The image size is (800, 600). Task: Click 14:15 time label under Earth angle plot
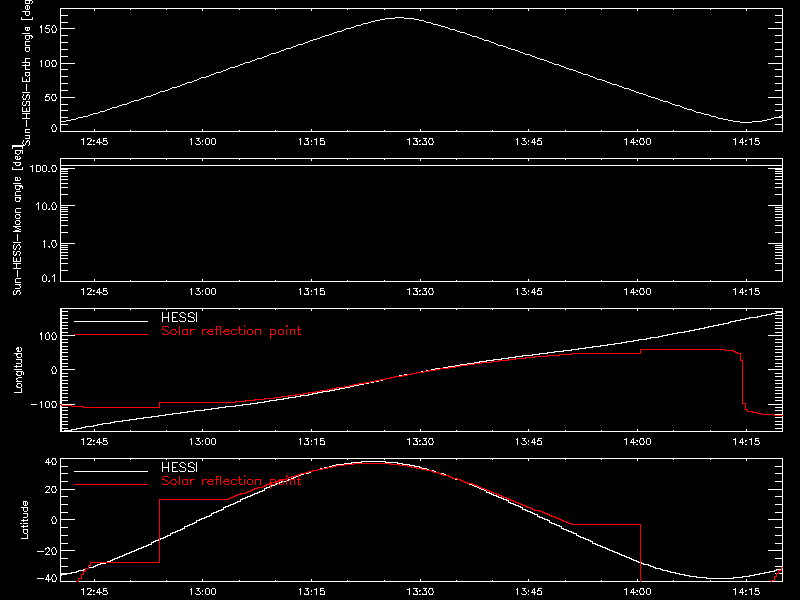[746, 141]
